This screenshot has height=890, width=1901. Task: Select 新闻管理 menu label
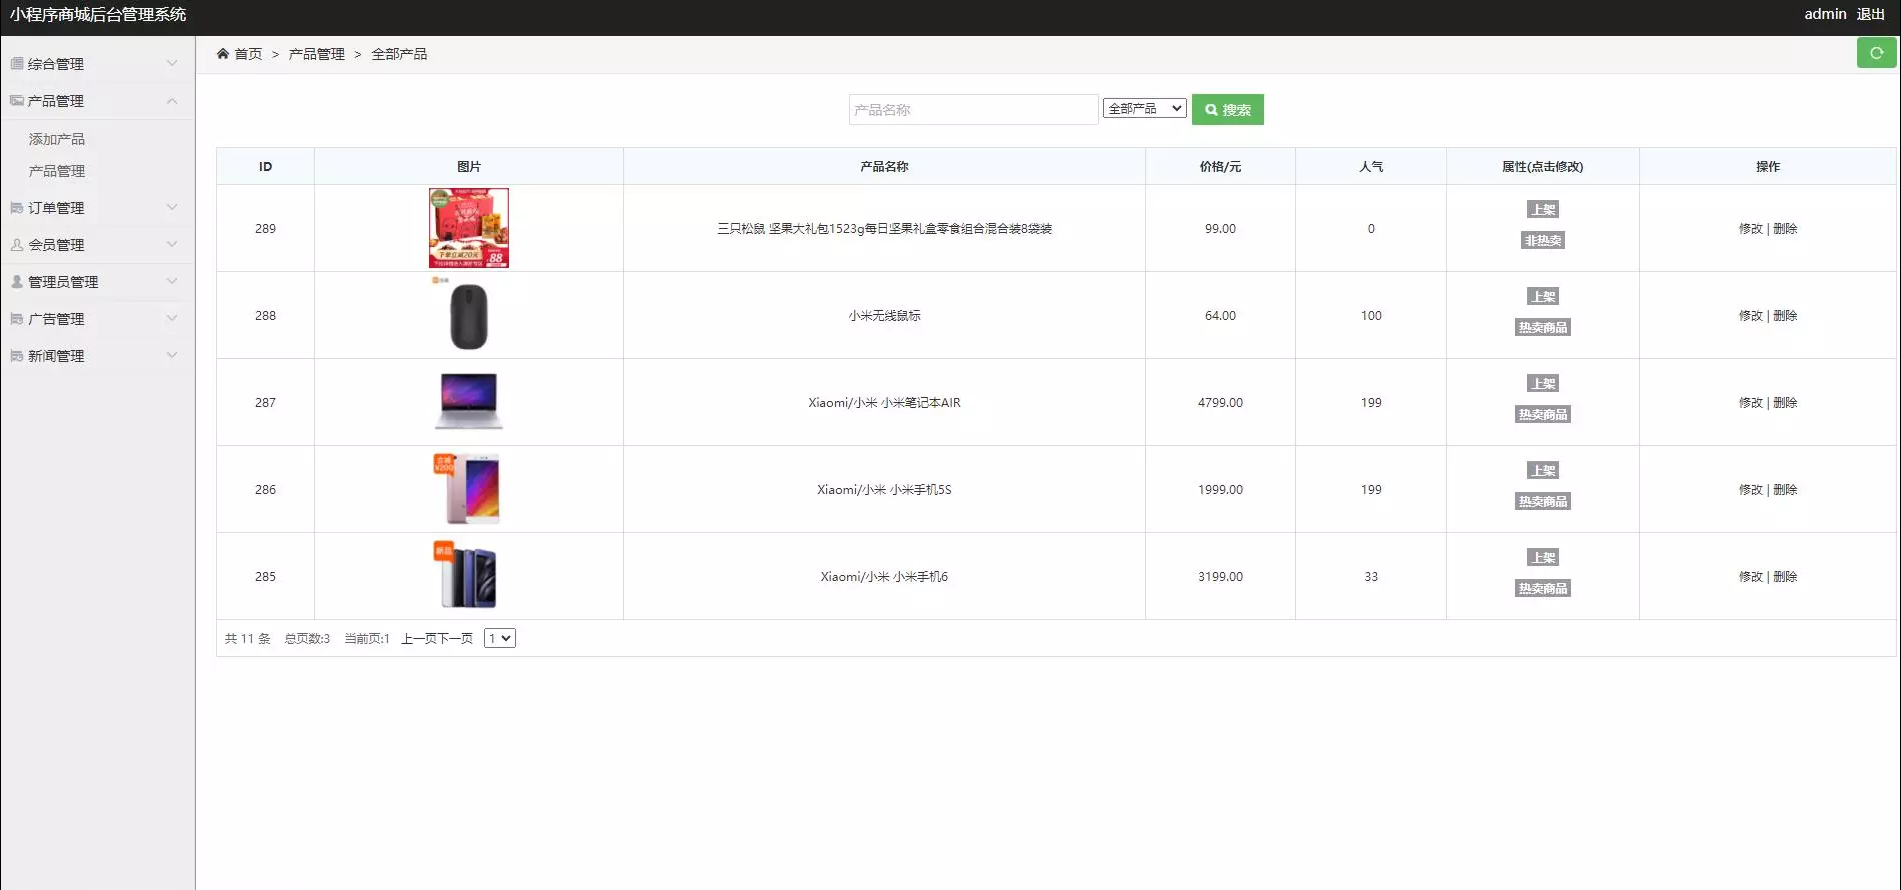56,355
